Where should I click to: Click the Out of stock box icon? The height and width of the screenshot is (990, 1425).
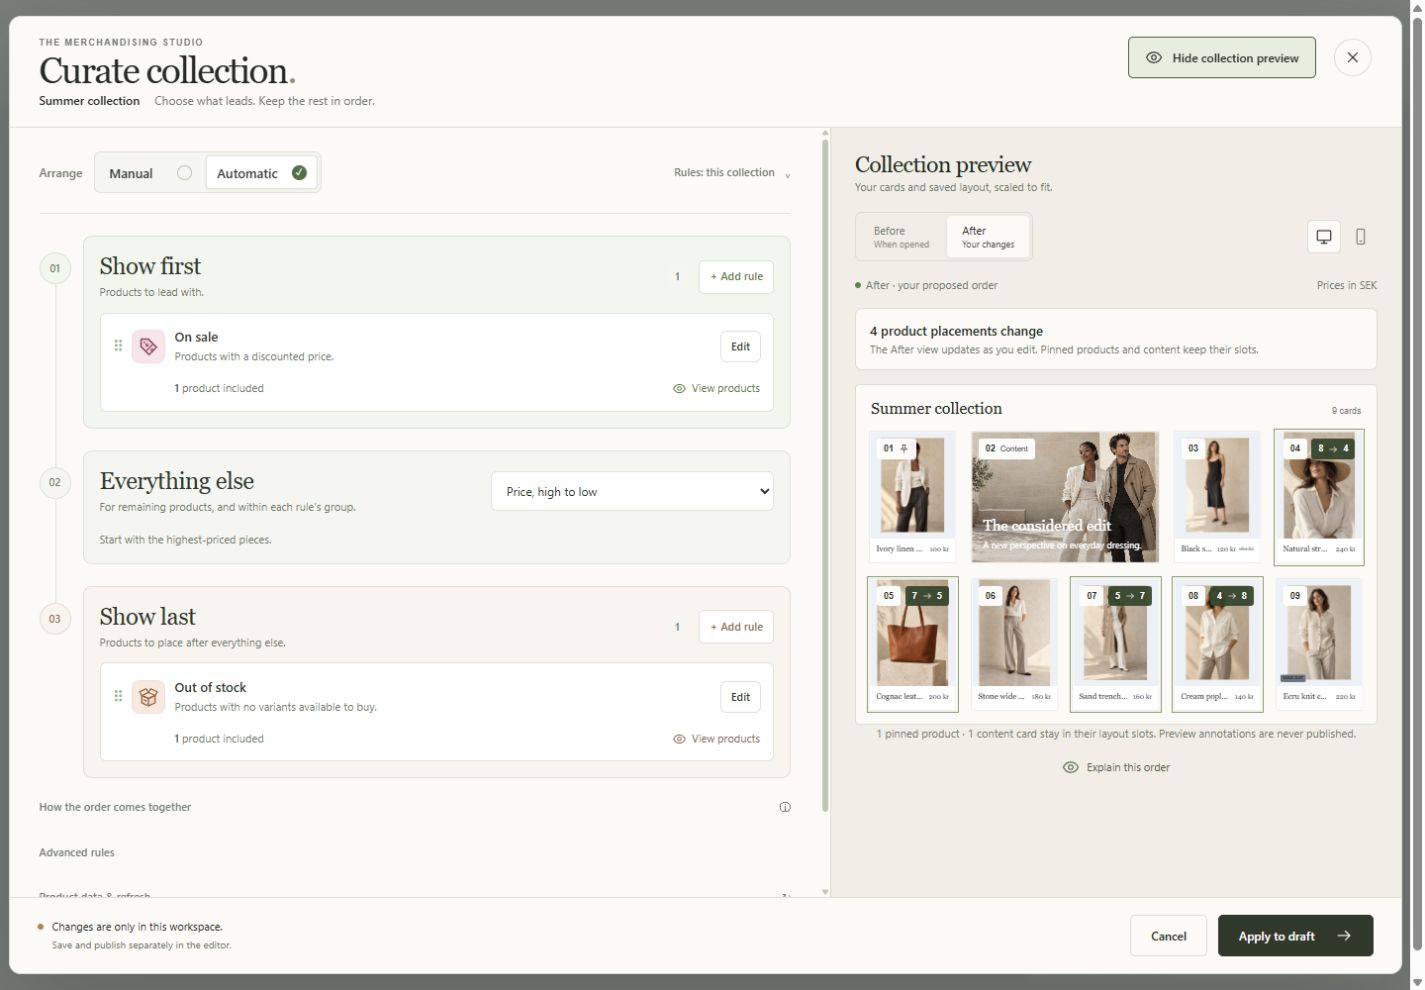point(148,697)
